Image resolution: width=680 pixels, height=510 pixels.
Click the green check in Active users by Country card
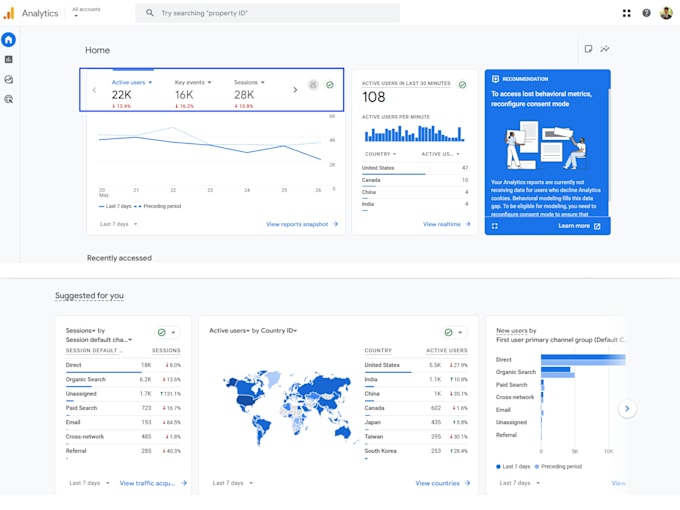click(x=448, y=332)
